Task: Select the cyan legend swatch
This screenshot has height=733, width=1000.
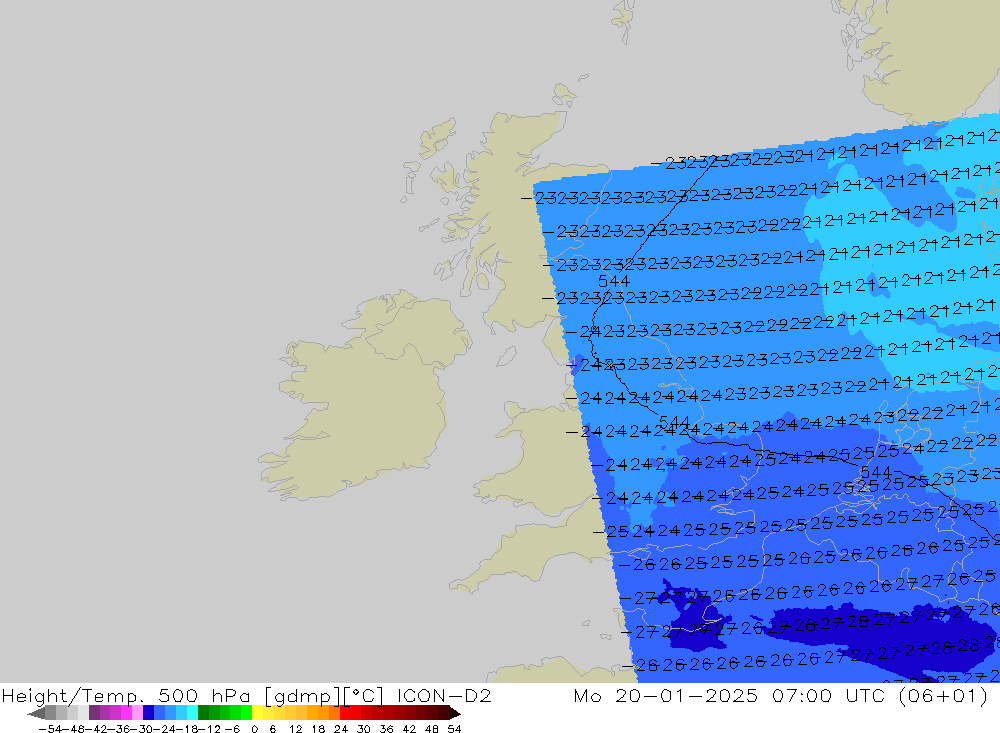Action: click(192, 713)
